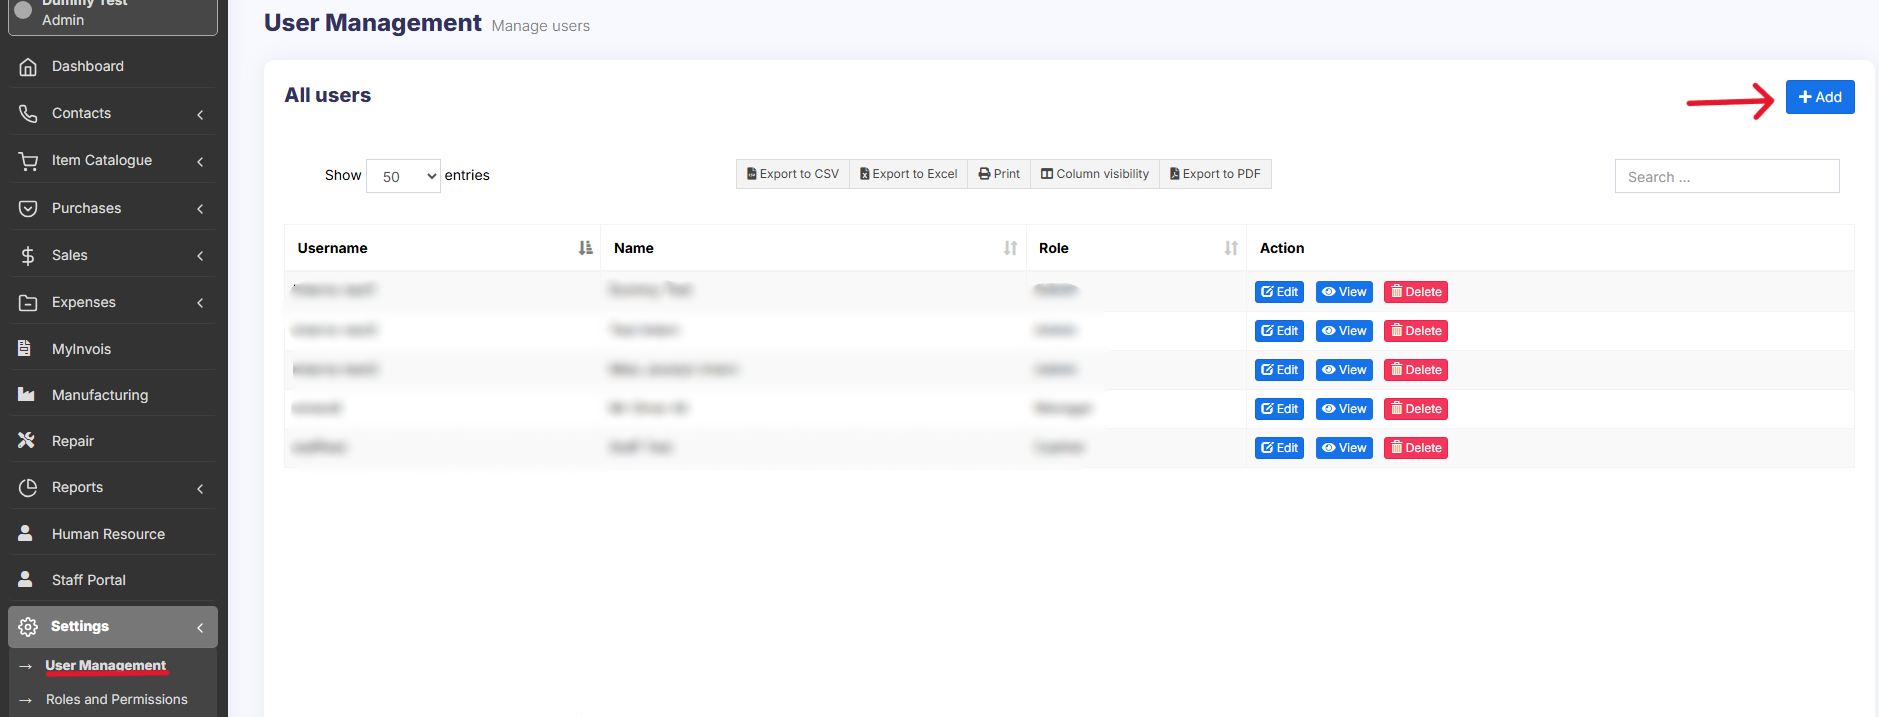Screen dimensions: 1879x717
Task: Toggle sort order on Role column
Action: pos(1230,248)
